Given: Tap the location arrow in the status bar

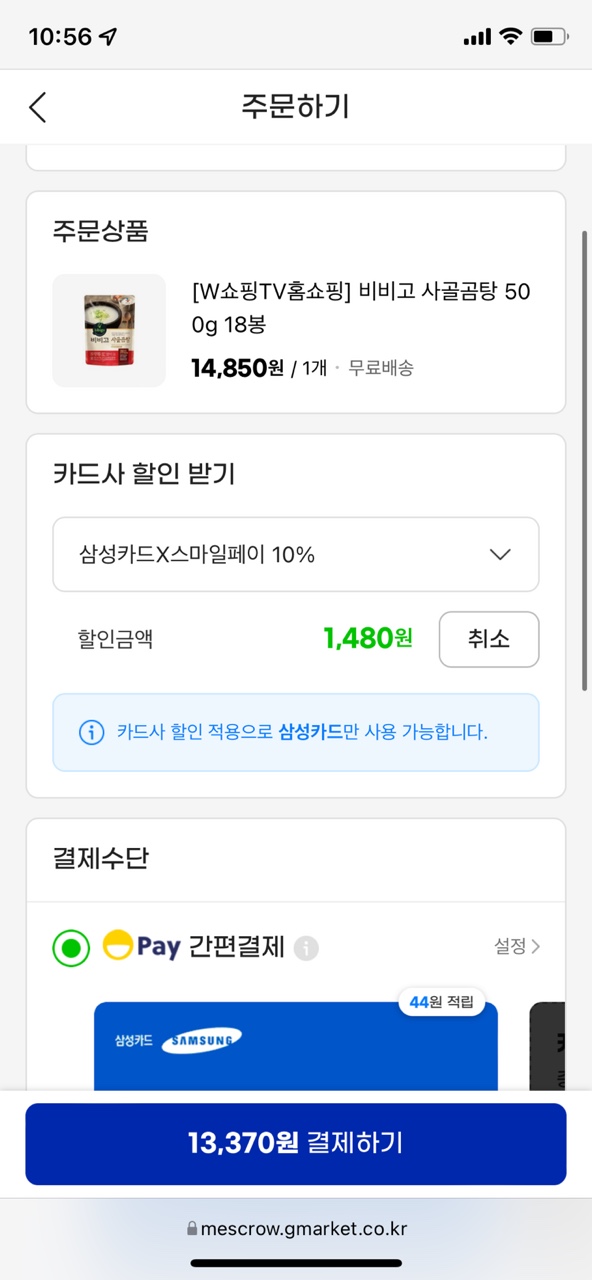Looking at the screenshot, I should [x=108, y=37].
